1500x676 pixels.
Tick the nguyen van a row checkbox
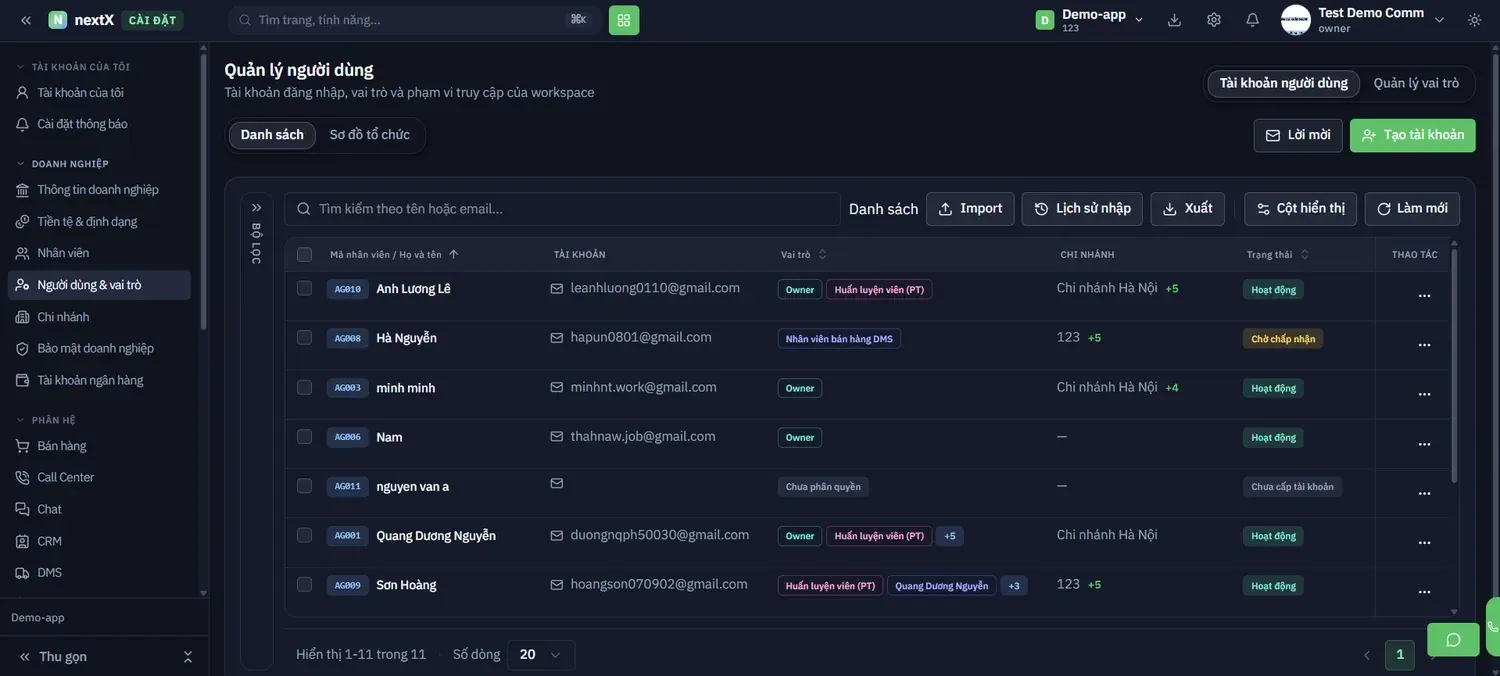pyautogui.click(x=304, y=486)
